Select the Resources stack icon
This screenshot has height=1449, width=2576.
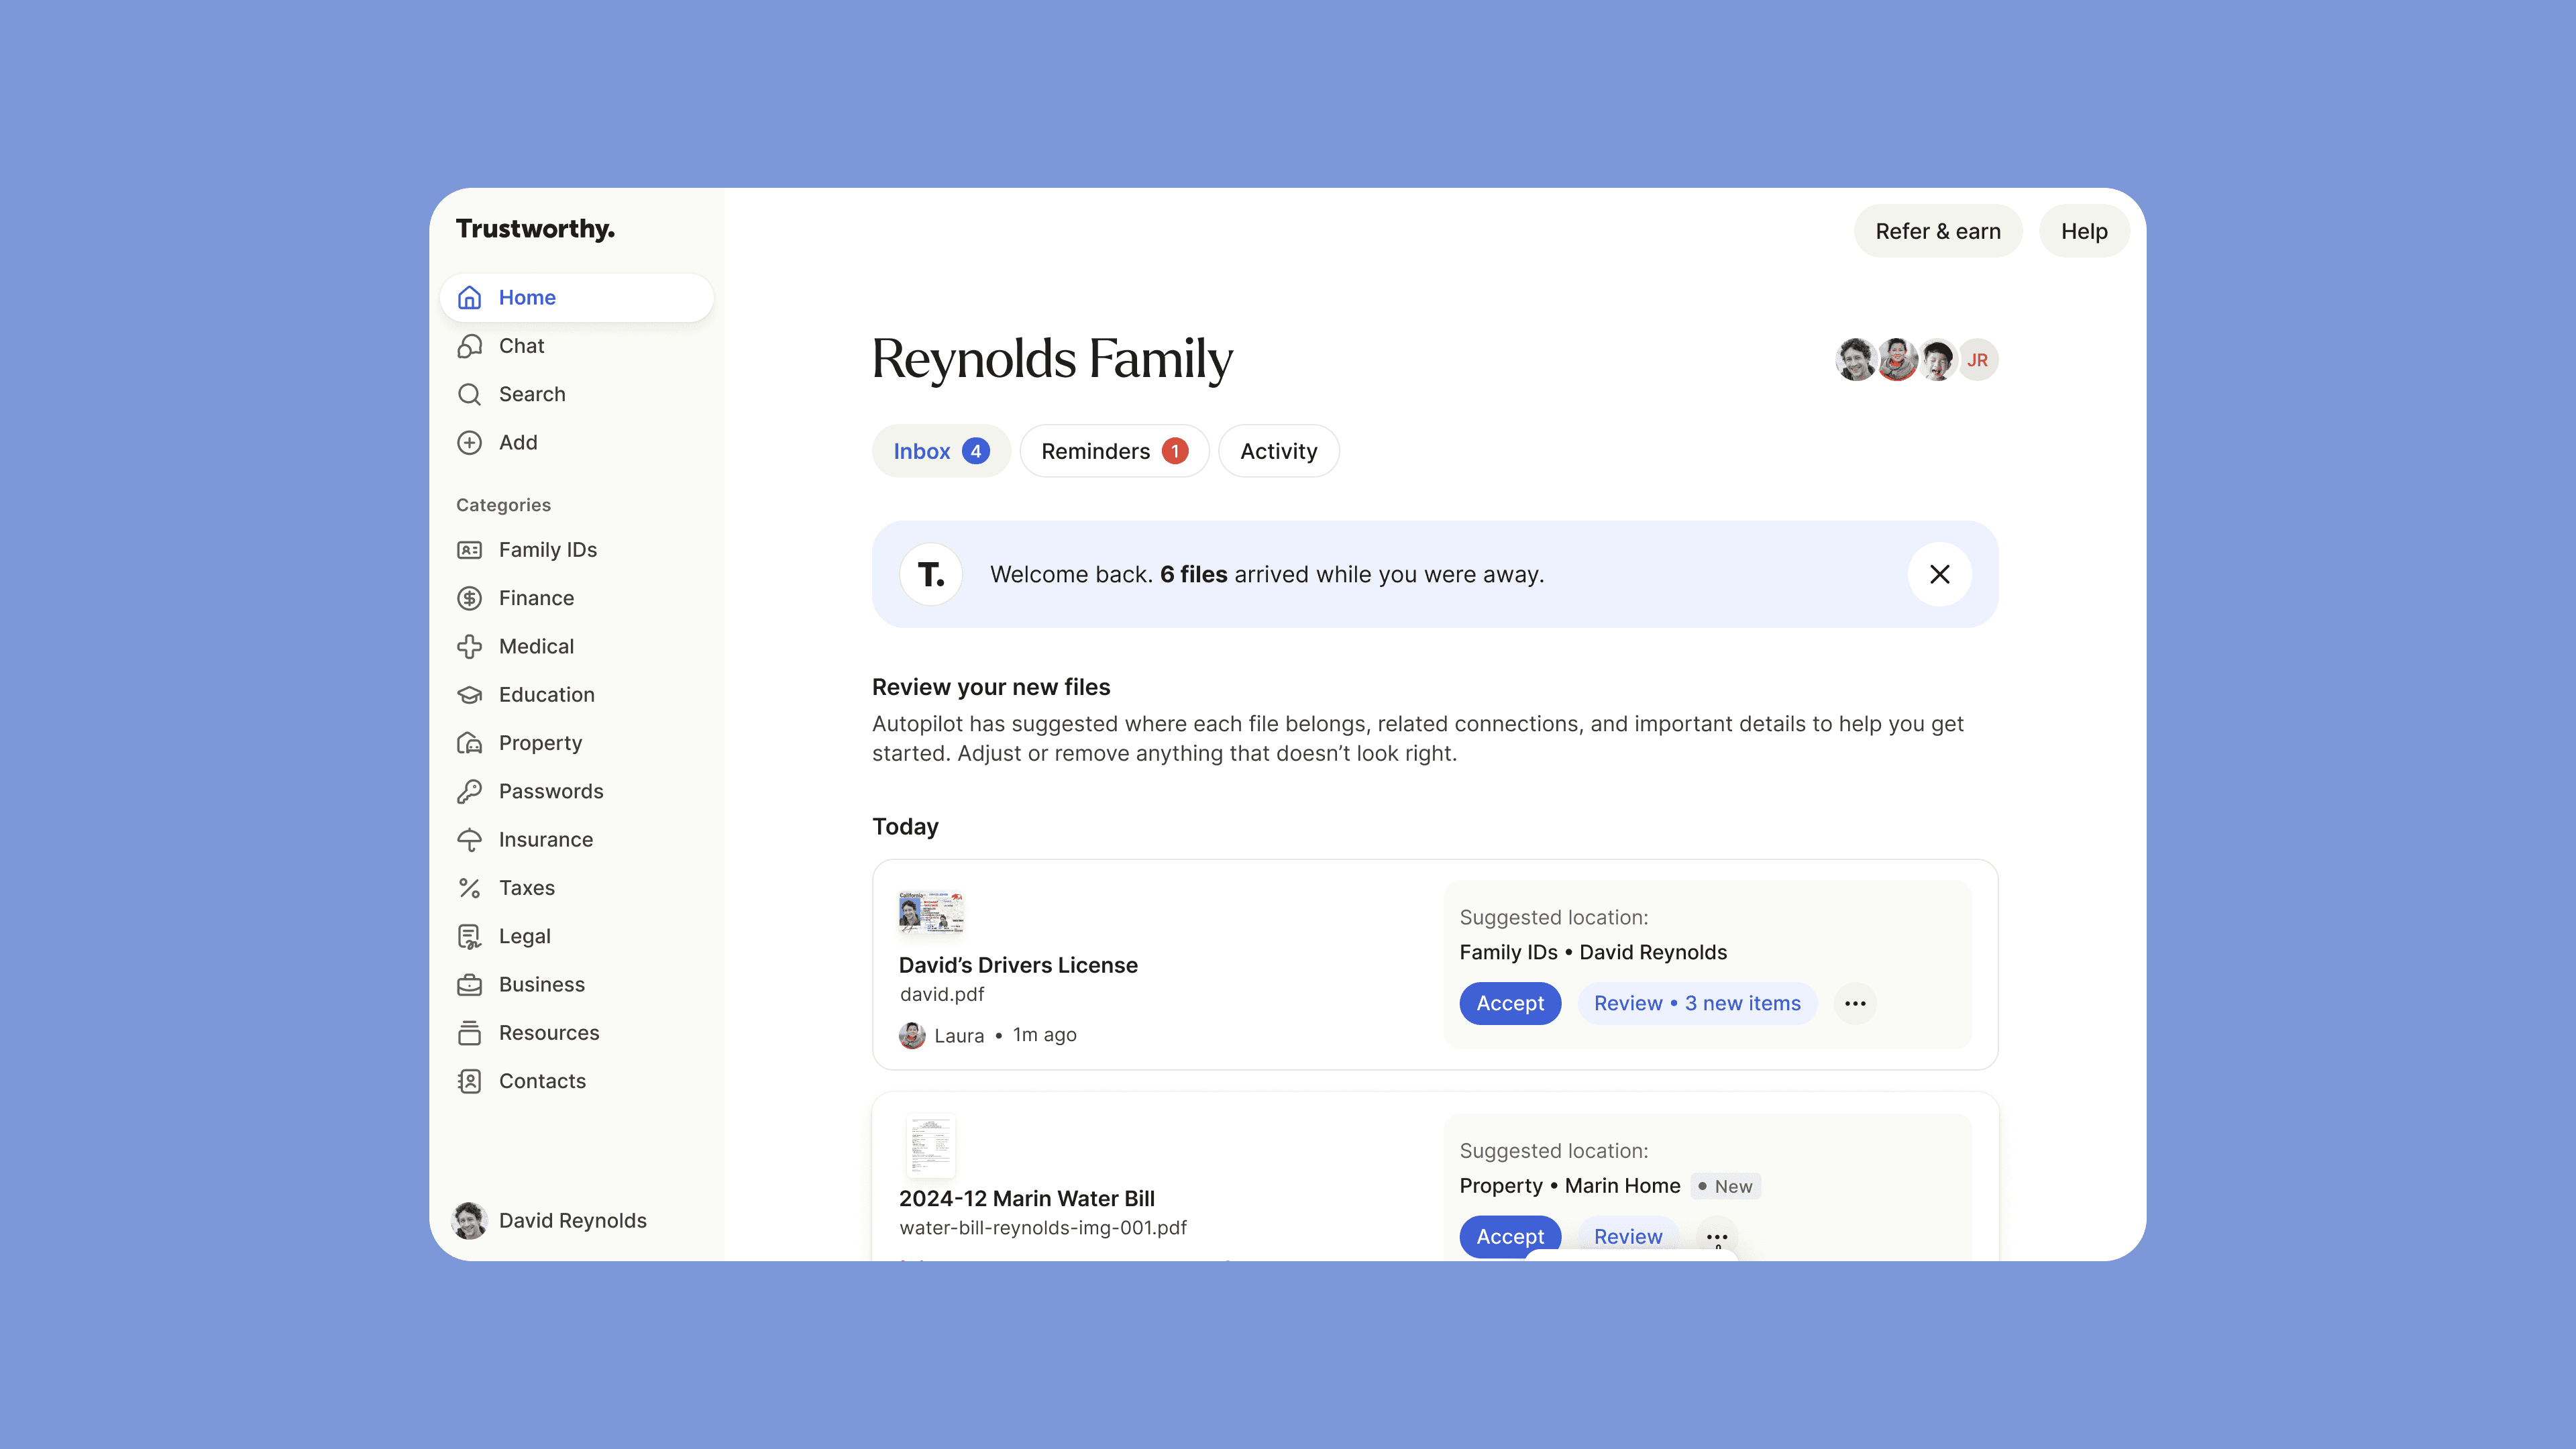click(469, 1033)
